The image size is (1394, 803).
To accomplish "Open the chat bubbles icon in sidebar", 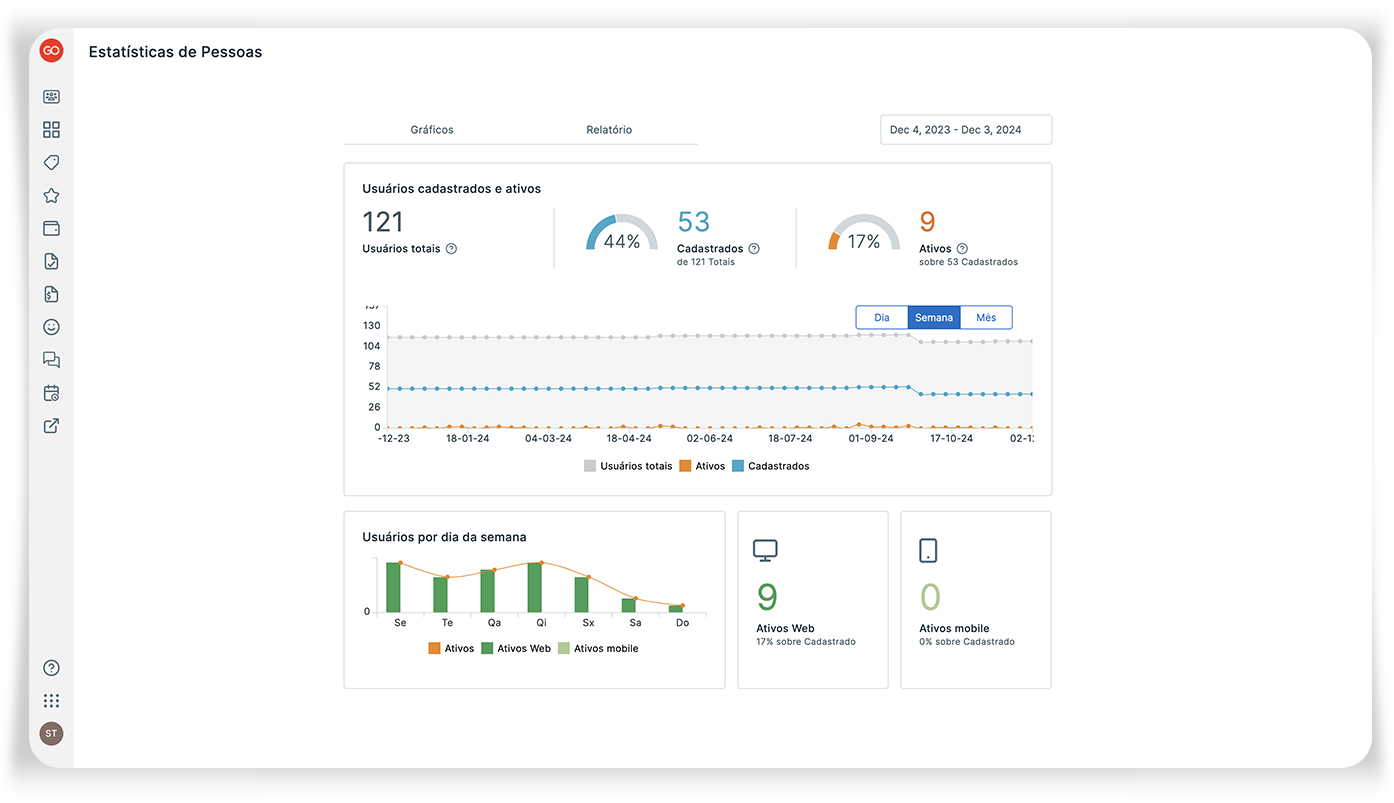I will (x=51, y=360).
